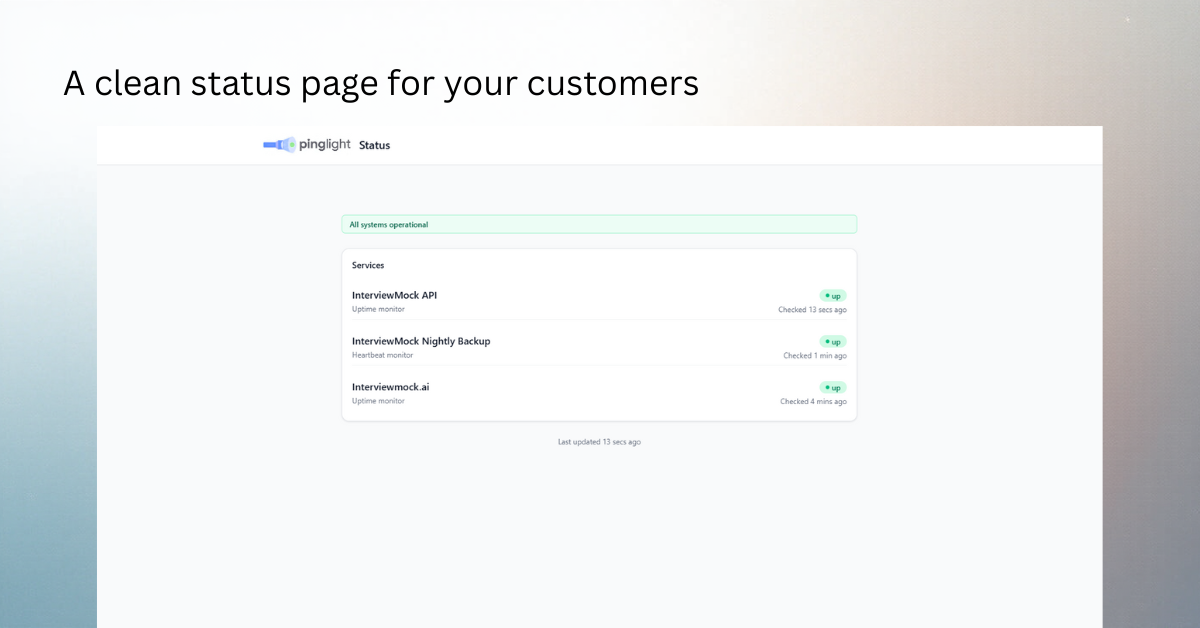Click the 'up' badge for InterviewMock API
1200x628 pixels.
pos(834,295)
